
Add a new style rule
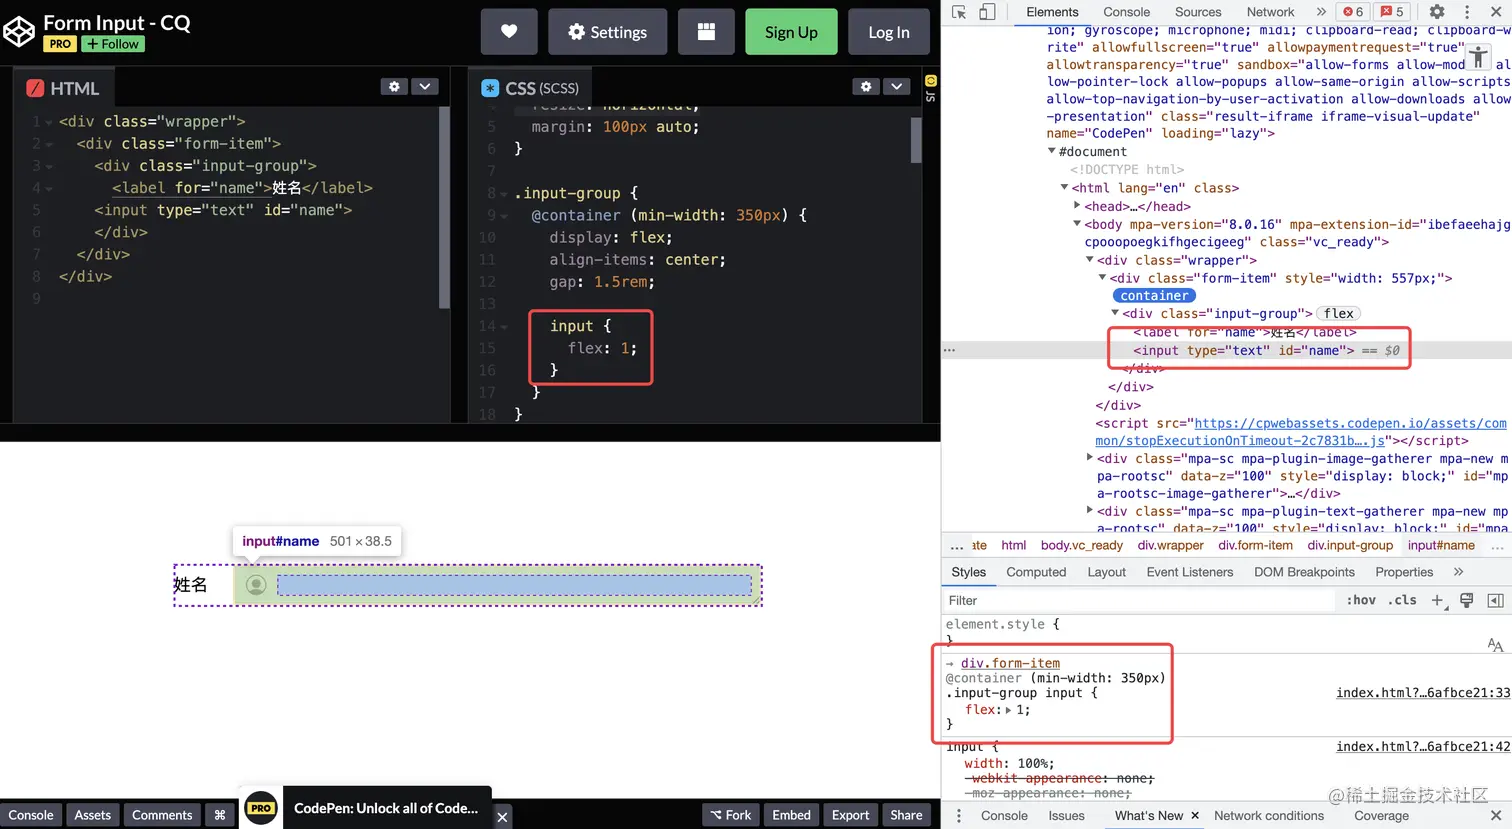click(1437, 600)
